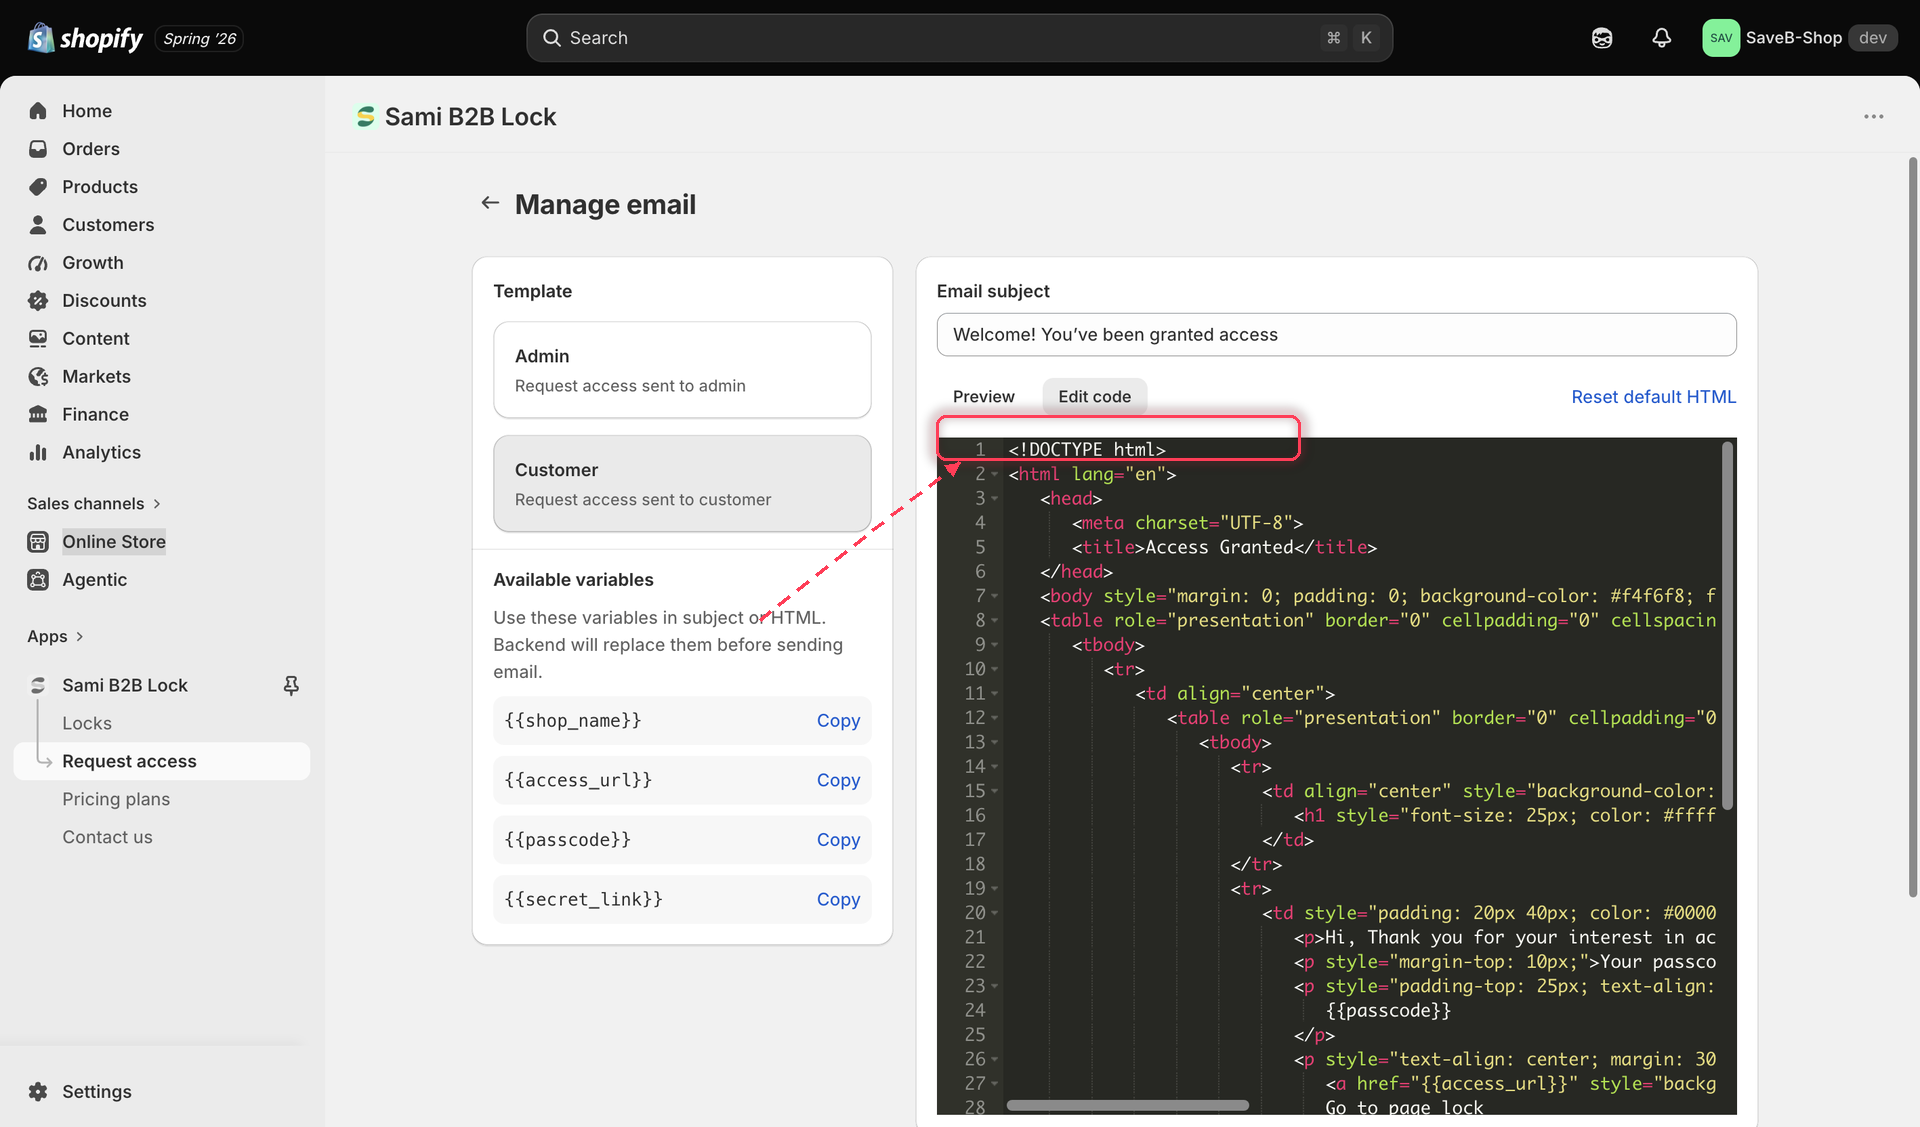1920x1127 pixels.
Task: Open the Locks app page
Action: [x=87, y=723]
